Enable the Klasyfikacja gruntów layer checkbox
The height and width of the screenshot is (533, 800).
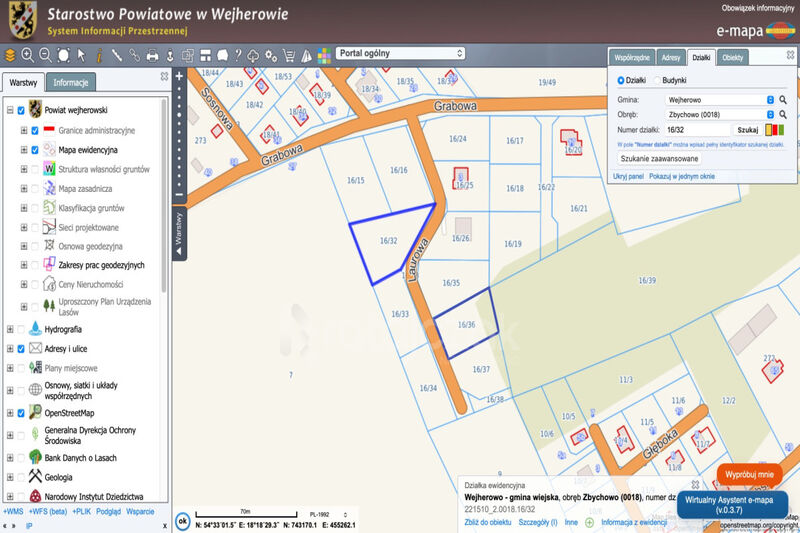pyautogui.click(x=35, y=208)
